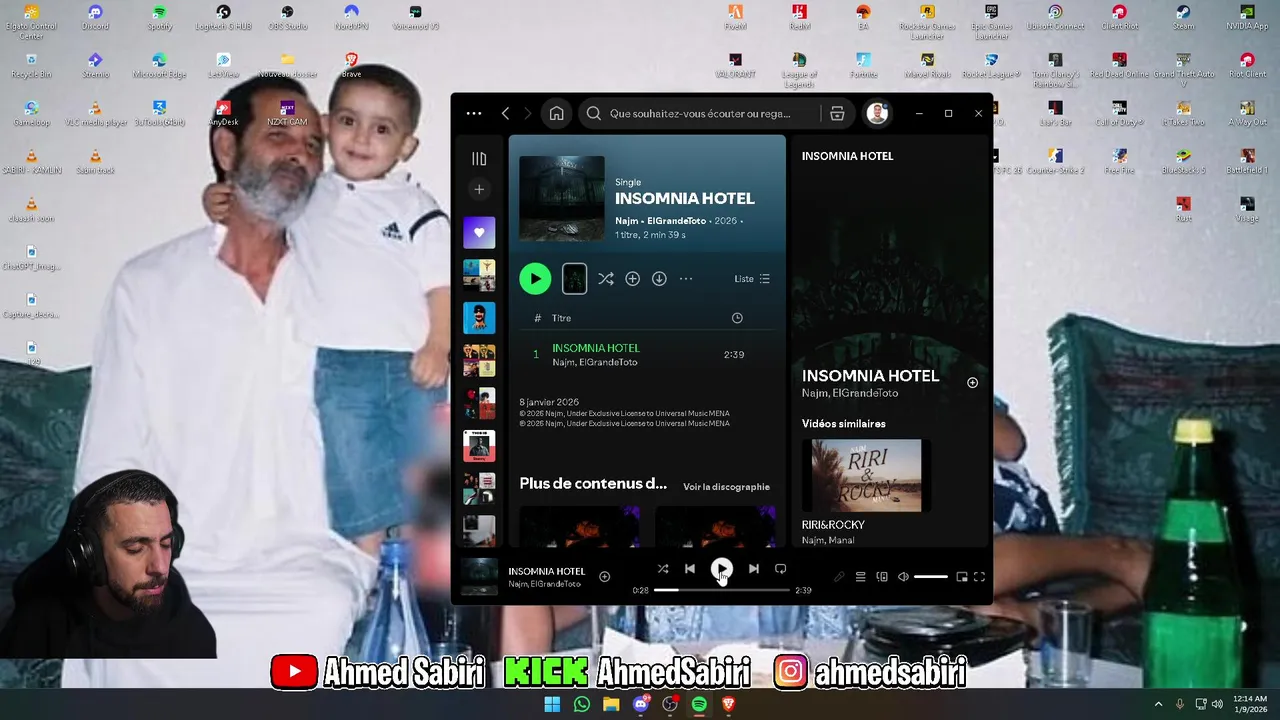Open Spotify Home page
This screenshot has height=720, width=1280.
(557, 114)
